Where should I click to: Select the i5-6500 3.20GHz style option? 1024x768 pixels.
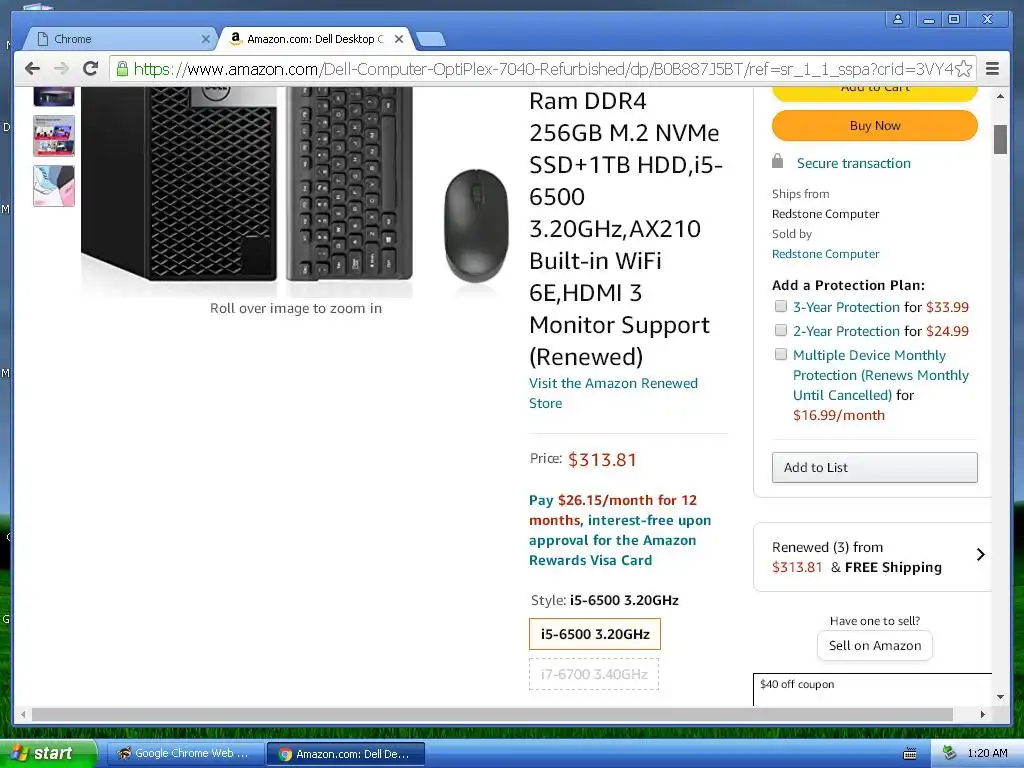pos(594,634)
